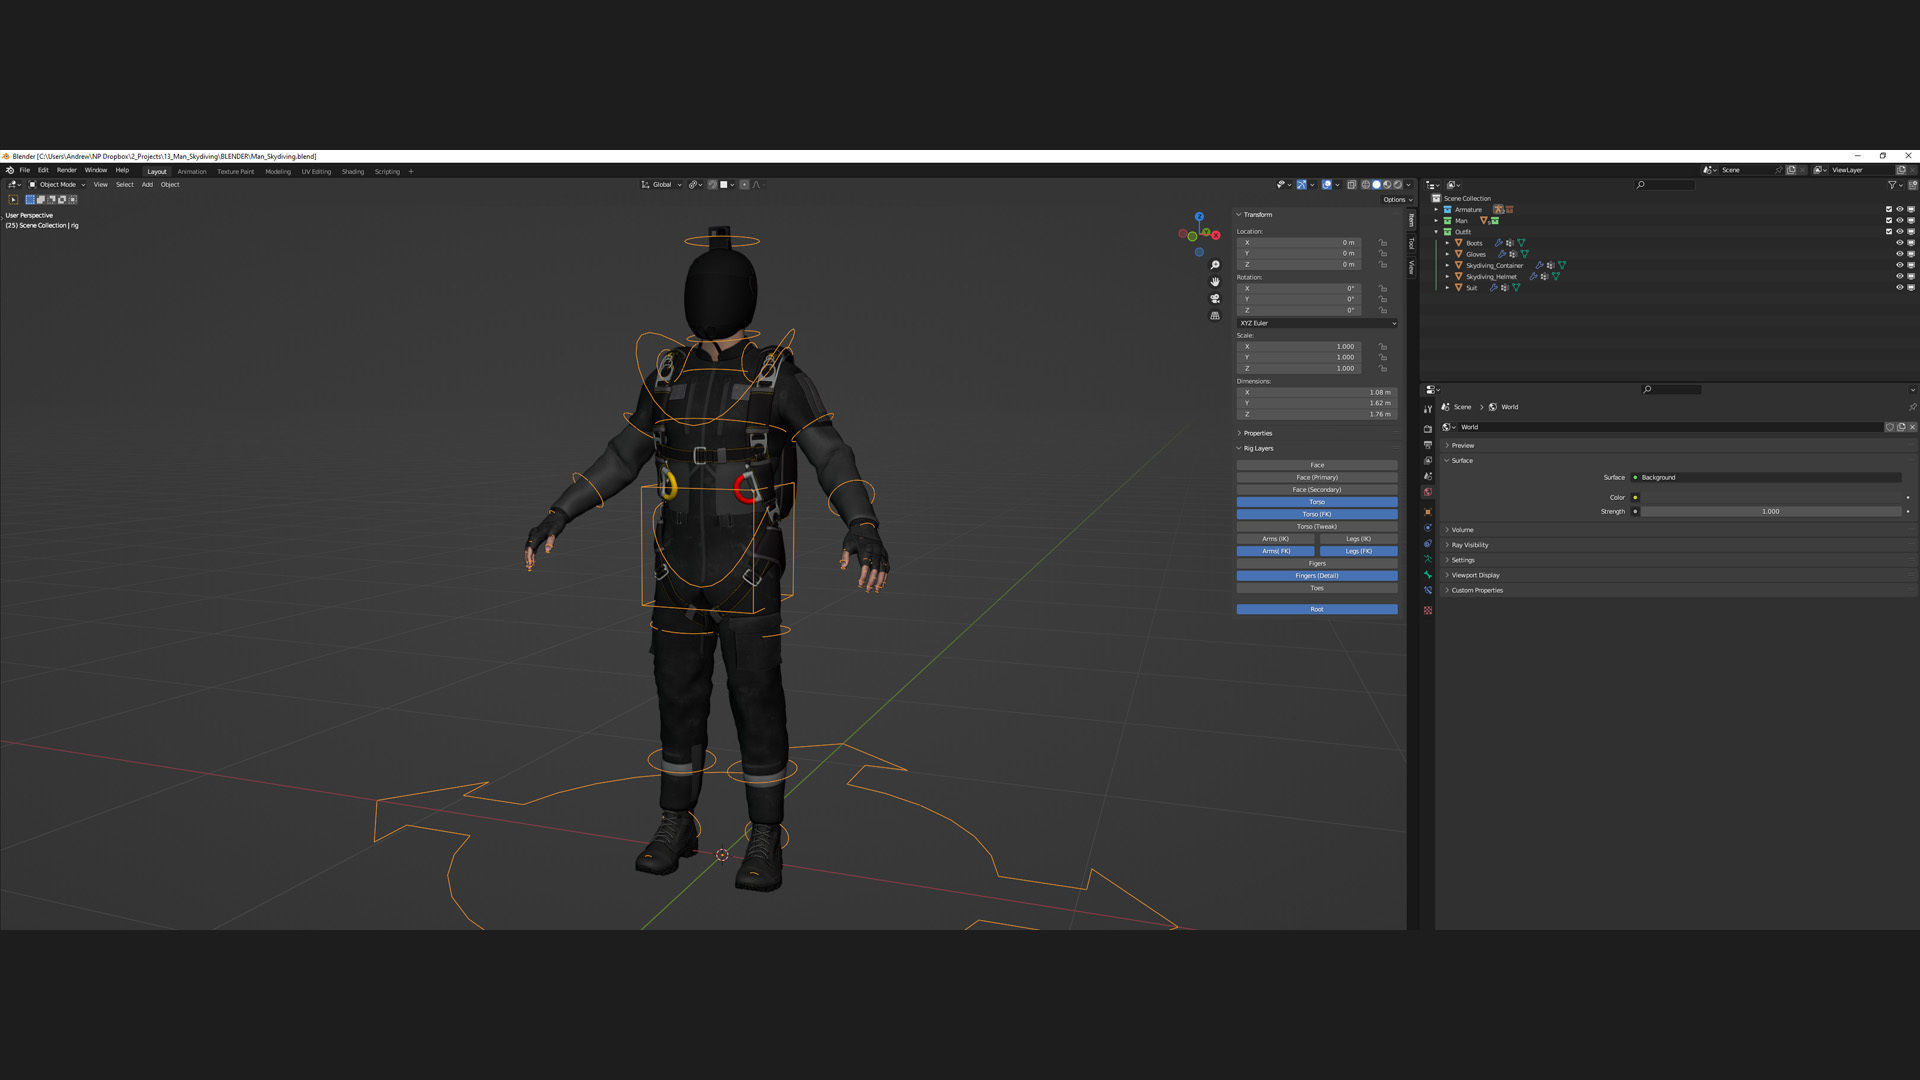This screenshot has width=1920, height=1080.
Task: Open Physics properties tab icon
Action: pos(1428,528)
